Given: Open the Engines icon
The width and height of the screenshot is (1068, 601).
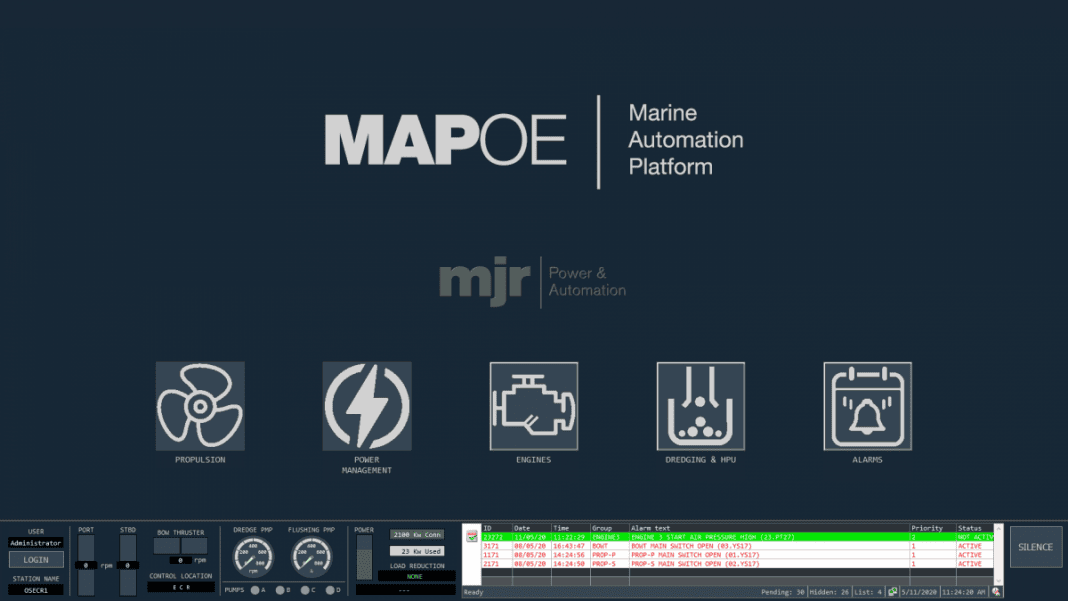Looking at the screenshot, I should (533, 405).
